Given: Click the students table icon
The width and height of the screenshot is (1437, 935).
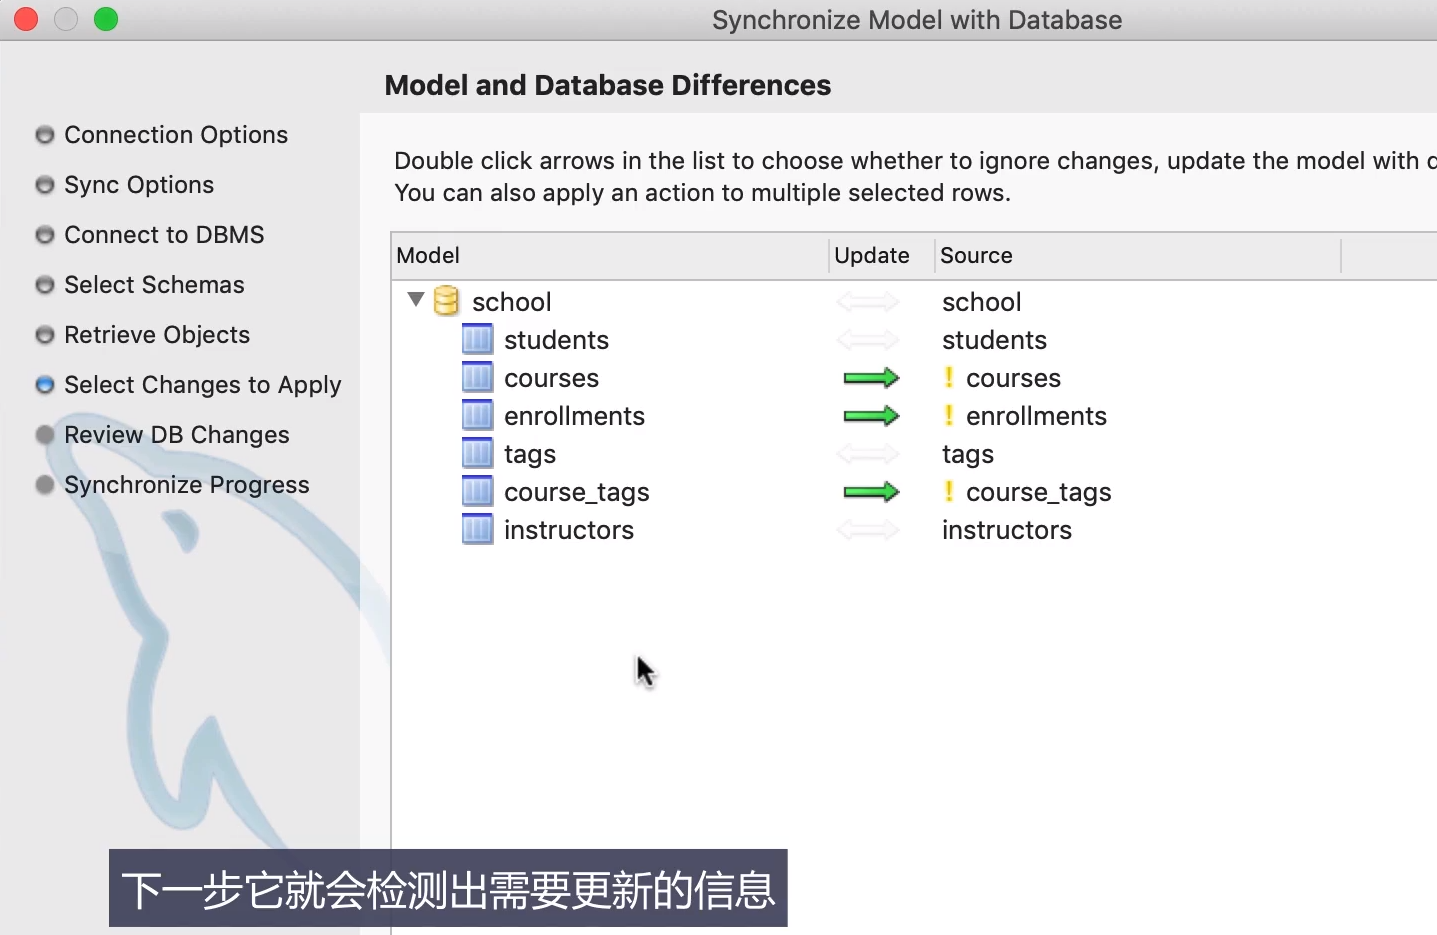Looking at the screenshot, I should click(x=477, y=340).
